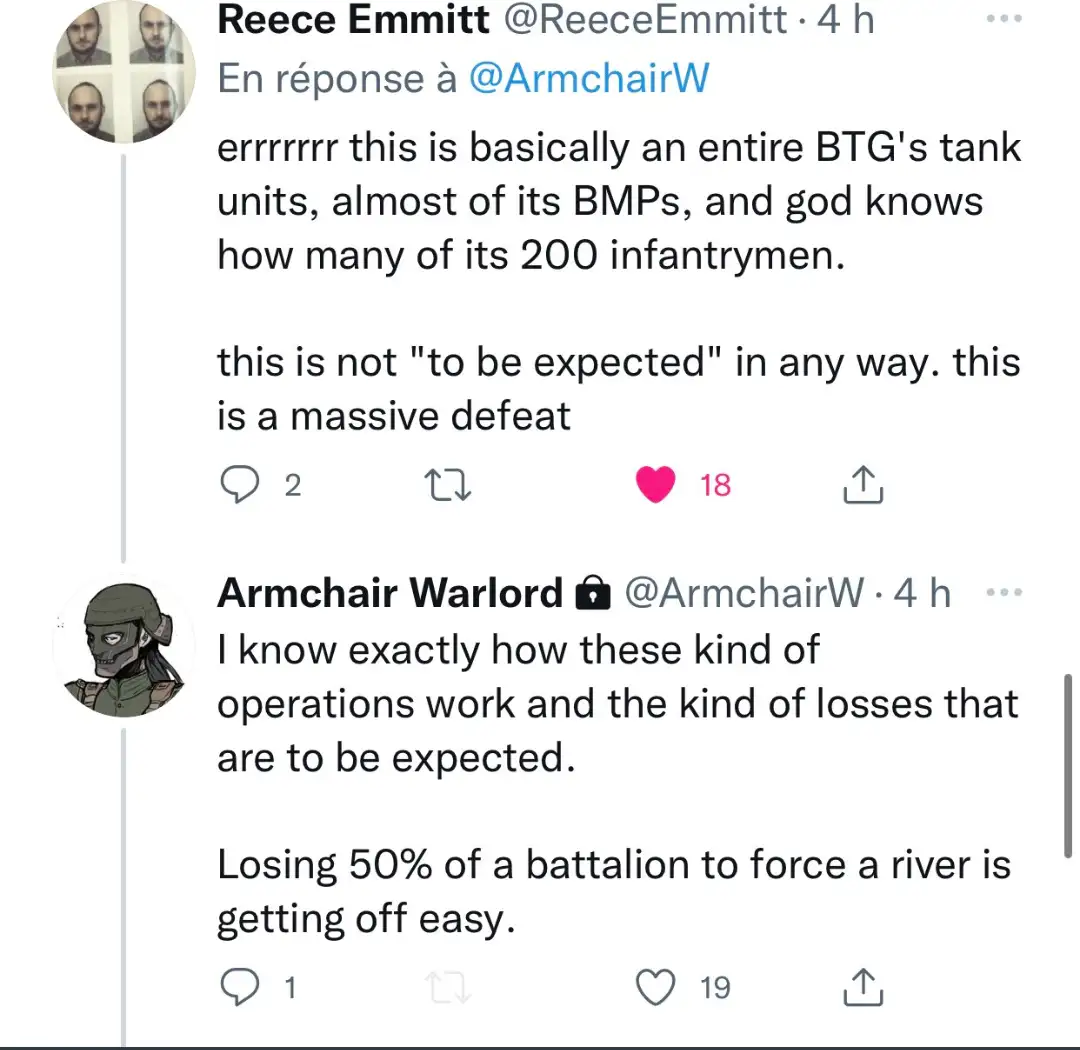Open Reece Emmitt's profile by name
This screenshot has width=1080, height=1050.
[x=353, y=19]
